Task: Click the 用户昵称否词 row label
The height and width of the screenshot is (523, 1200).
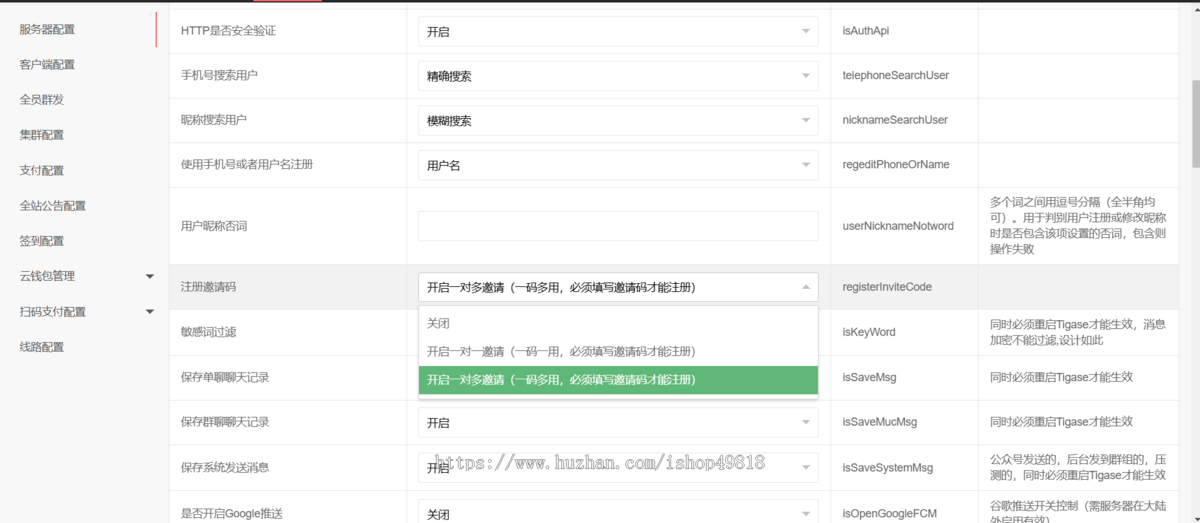Action: pos(214,226)
